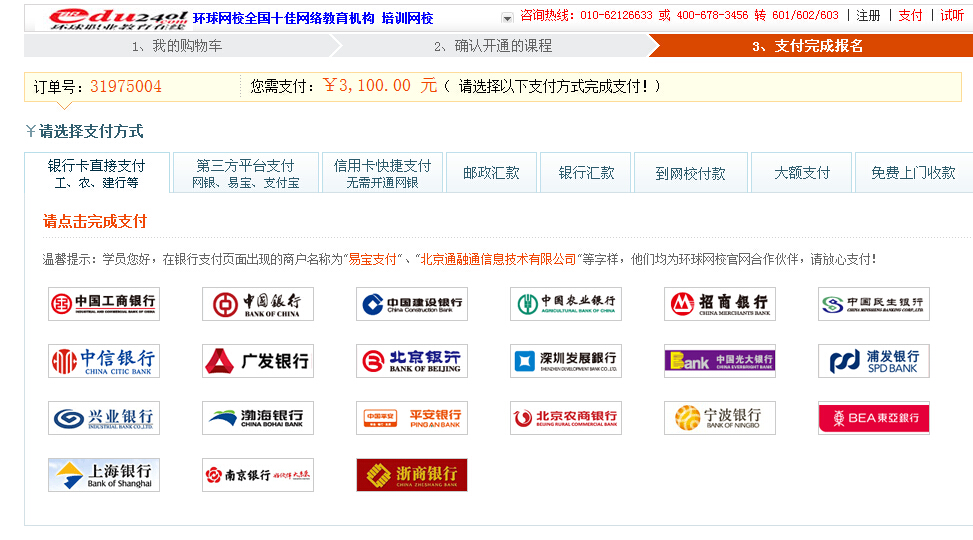973x540 pixels.
Task: Pick Beijing Rural Commercial Bank logo
Action: tap(565, 418)
